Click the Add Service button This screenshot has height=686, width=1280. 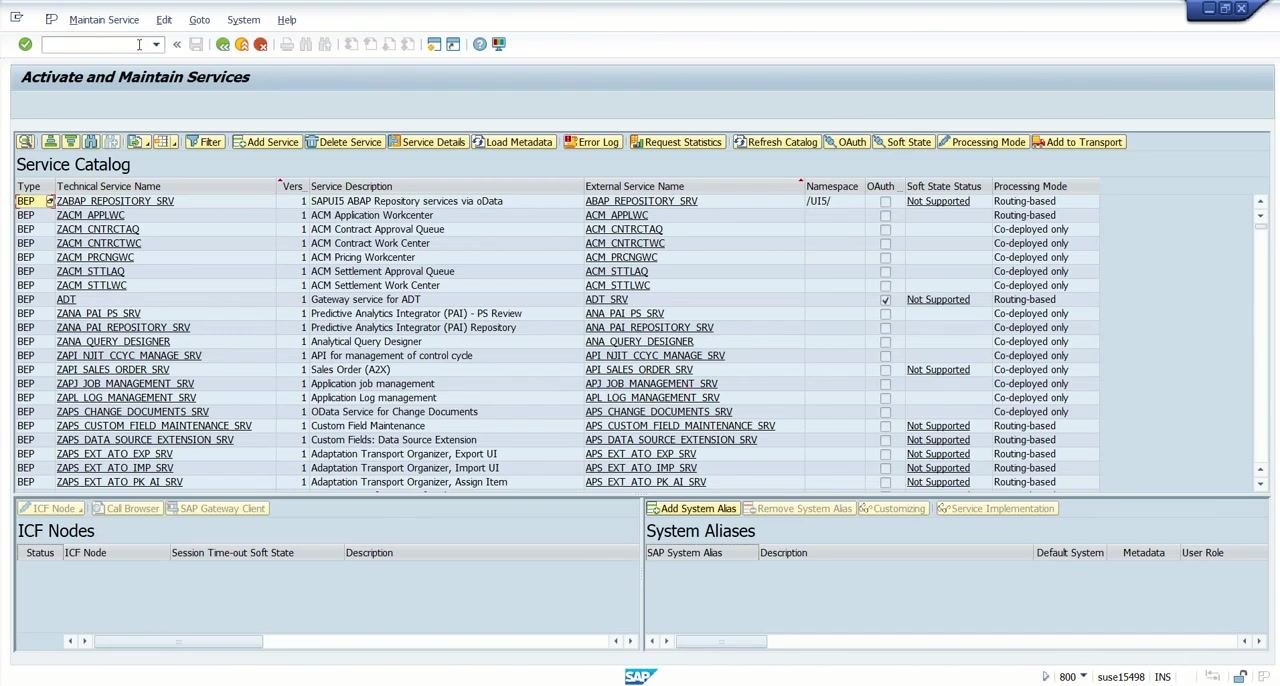[x=266, y=142]
